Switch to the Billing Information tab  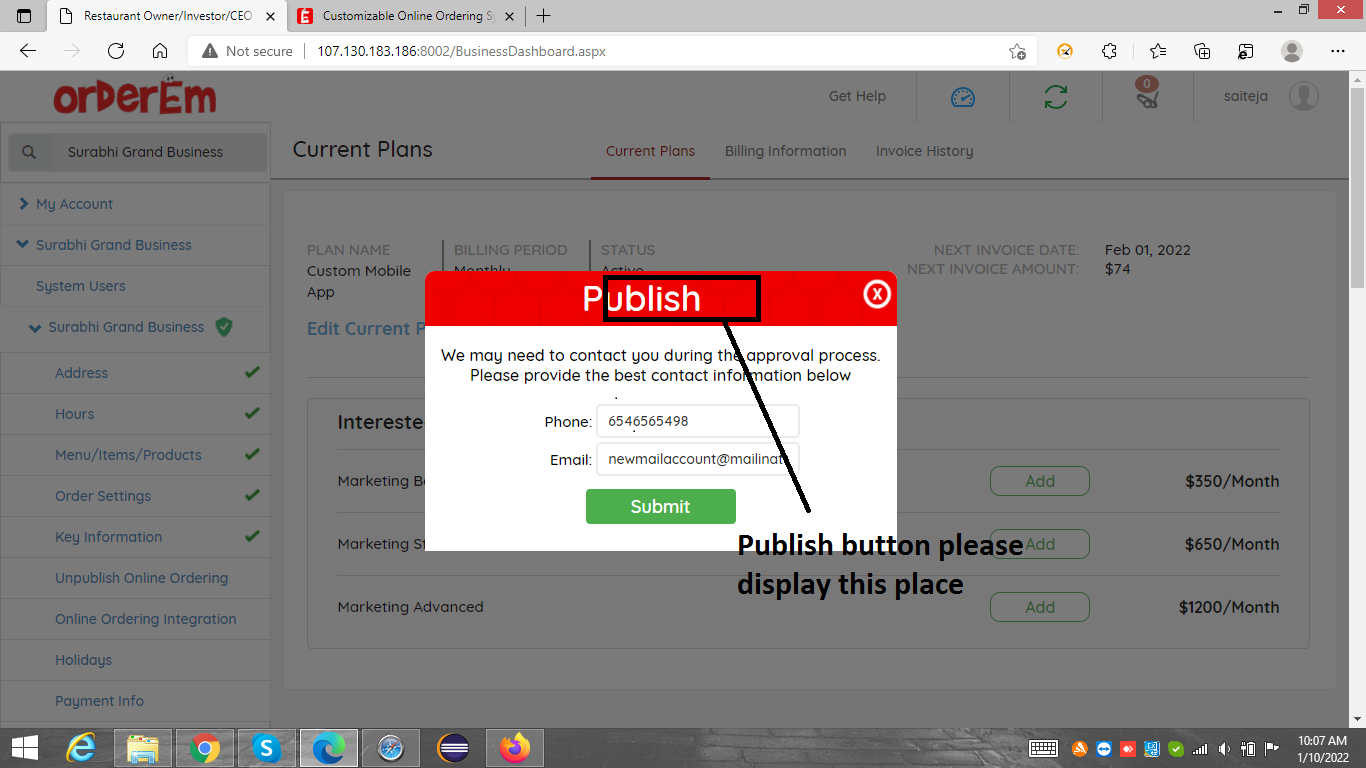pos(785,151)
